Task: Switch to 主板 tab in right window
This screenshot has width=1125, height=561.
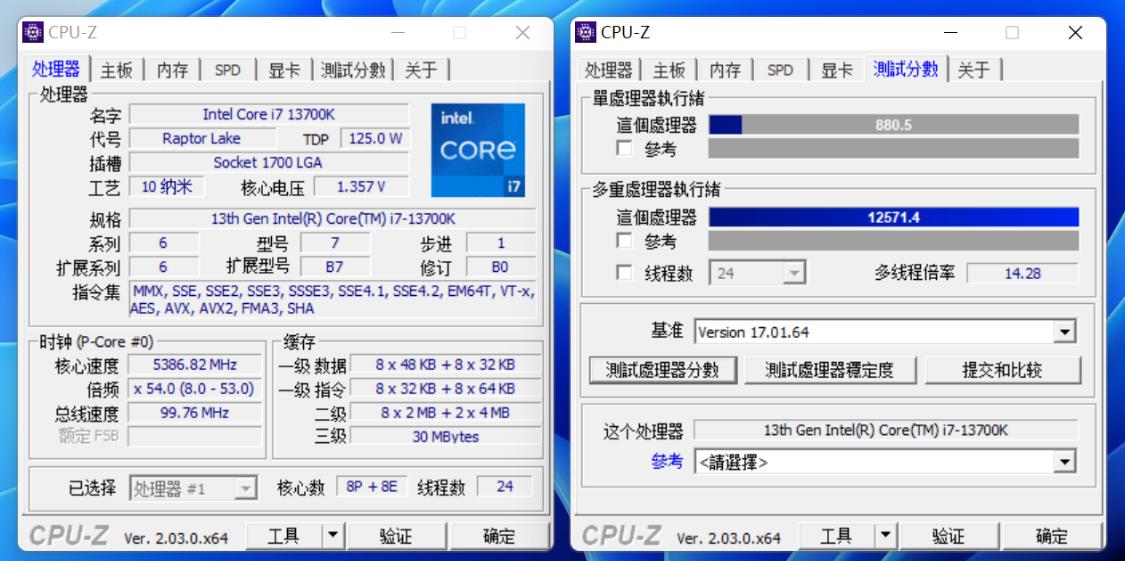Action: [669, 70]
